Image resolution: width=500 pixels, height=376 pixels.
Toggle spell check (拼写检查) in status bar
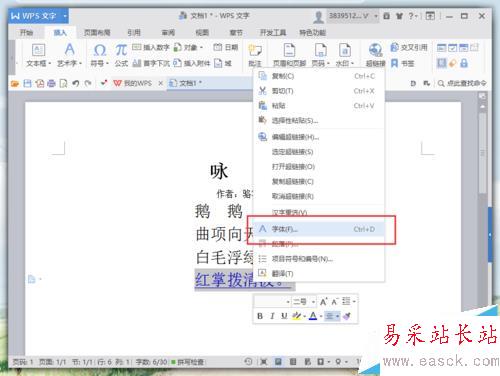point(188,362)
